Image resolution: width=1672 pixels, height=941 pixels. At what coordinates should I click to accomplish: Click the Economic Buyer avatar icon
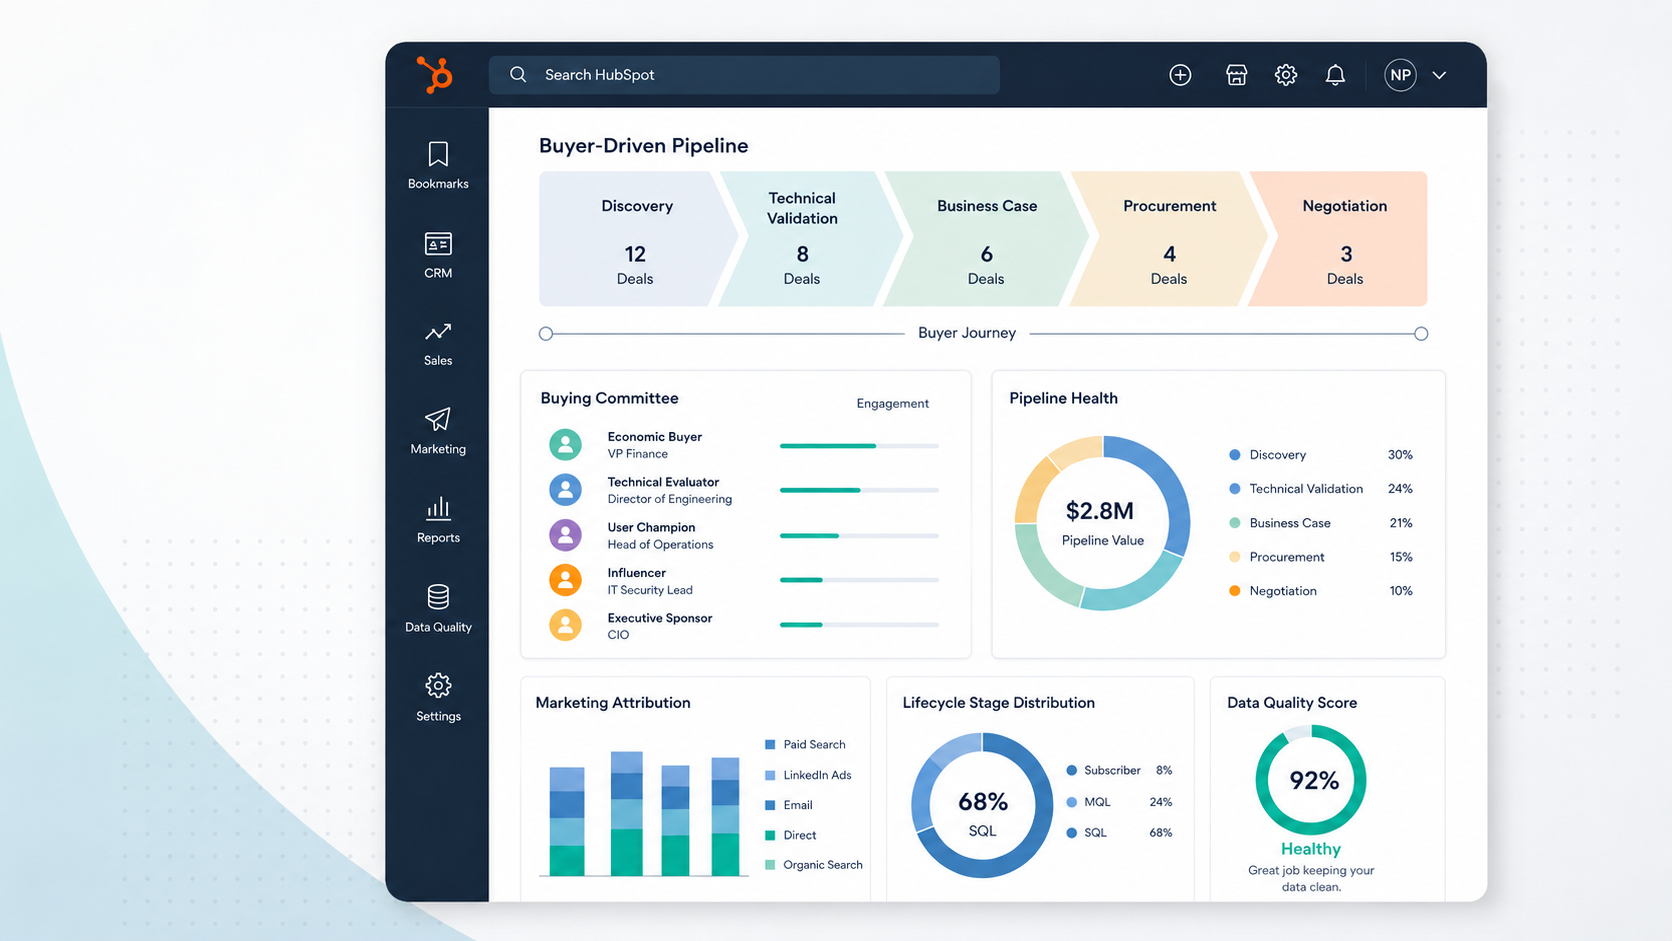pyautogui.click(x=565, y=444)
